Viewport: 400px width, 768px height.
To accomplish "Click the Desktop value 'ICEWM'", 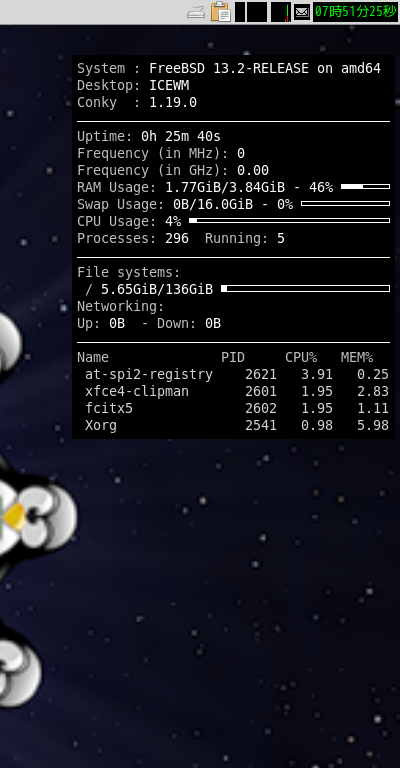I will point(169,86).
